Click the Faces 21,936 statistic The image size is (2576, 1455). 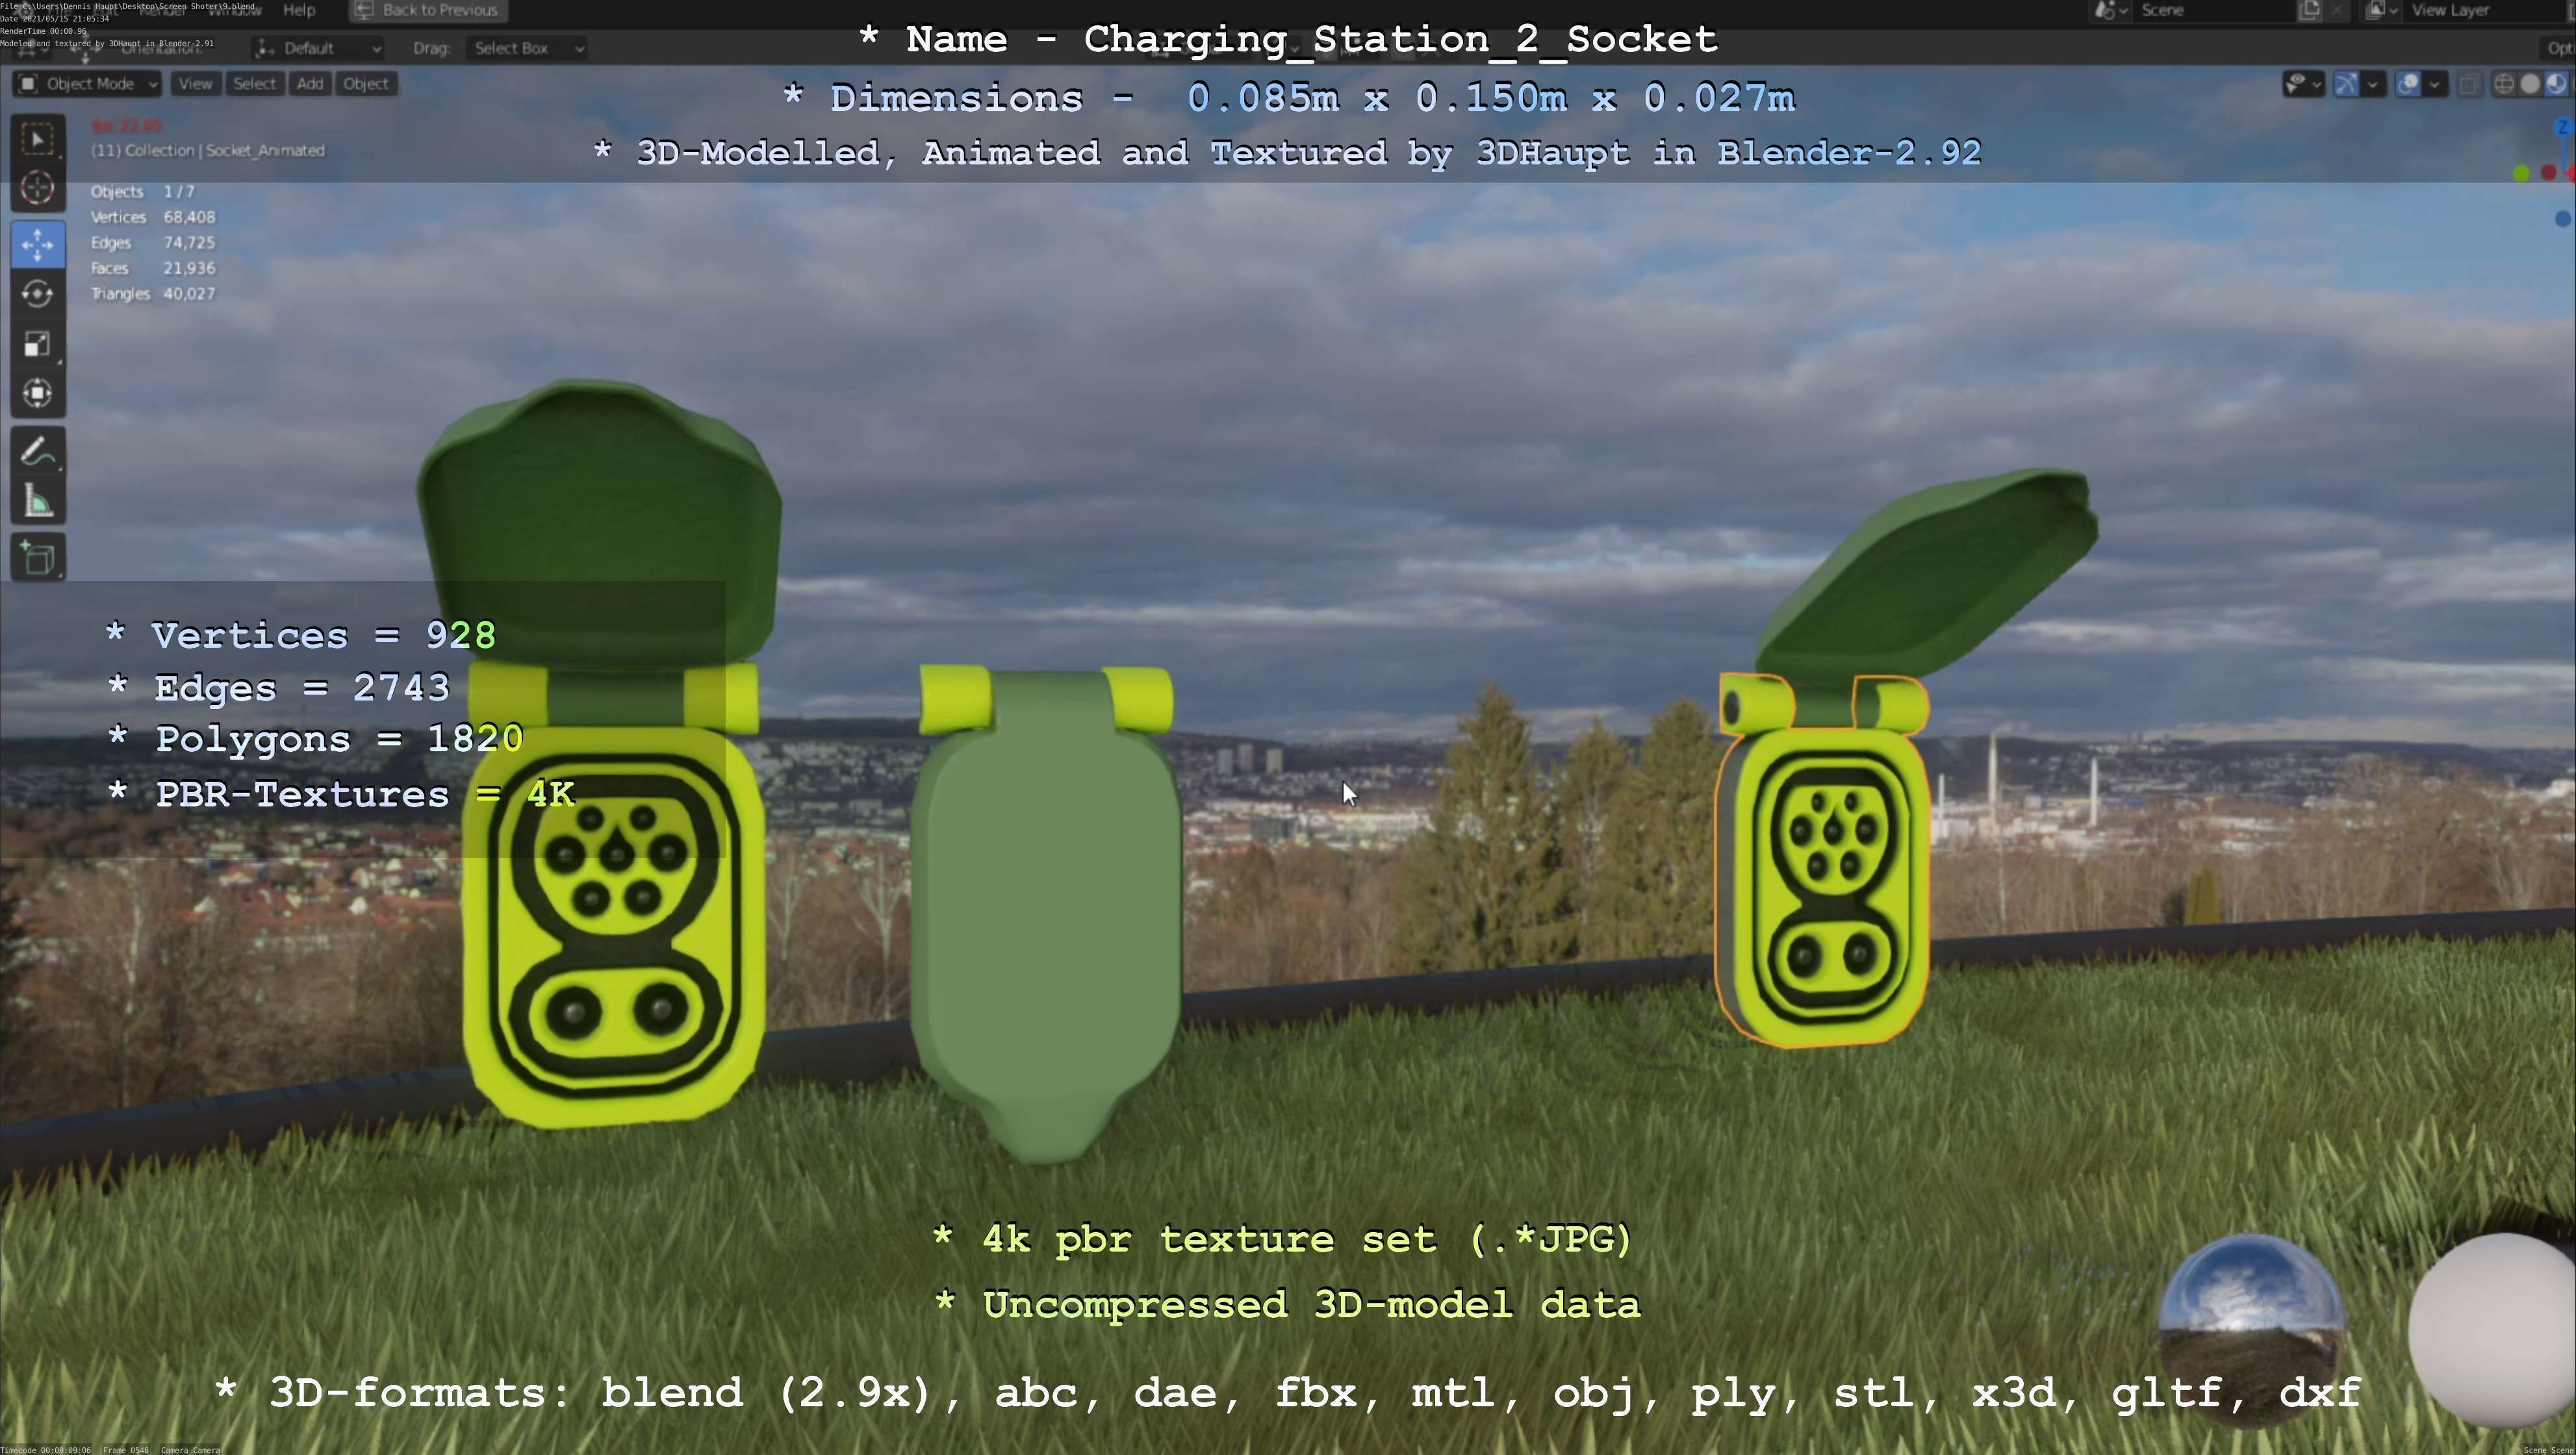click(x=153, y=268)
